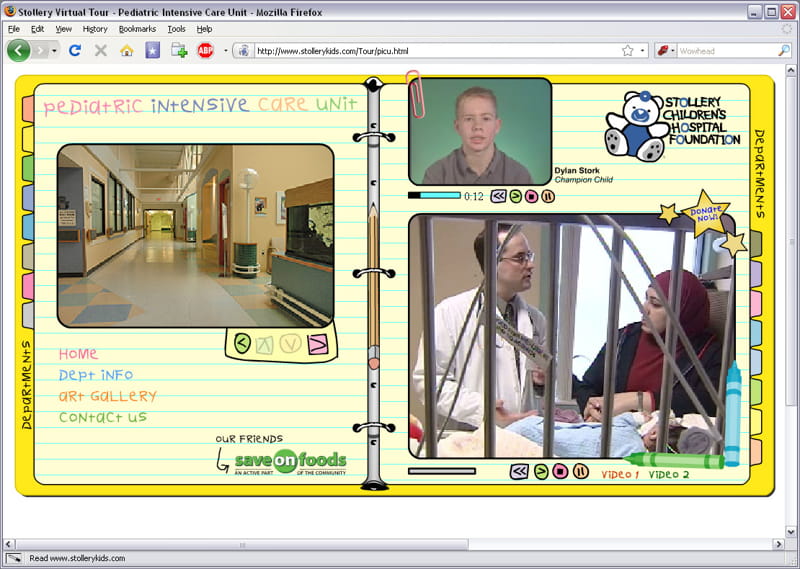Click the new tab plus icon in toolbar
Viewport: 800px width, 569px height.
pos(179,50)
